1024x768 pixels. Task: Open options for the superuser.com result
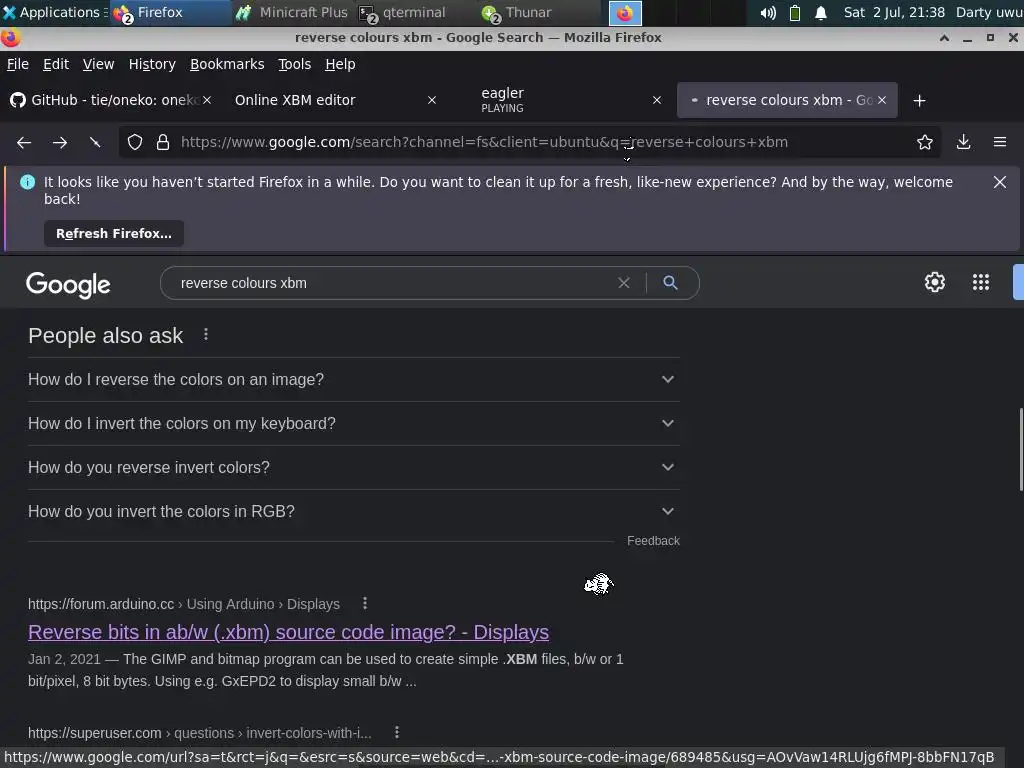click(397, 733)
